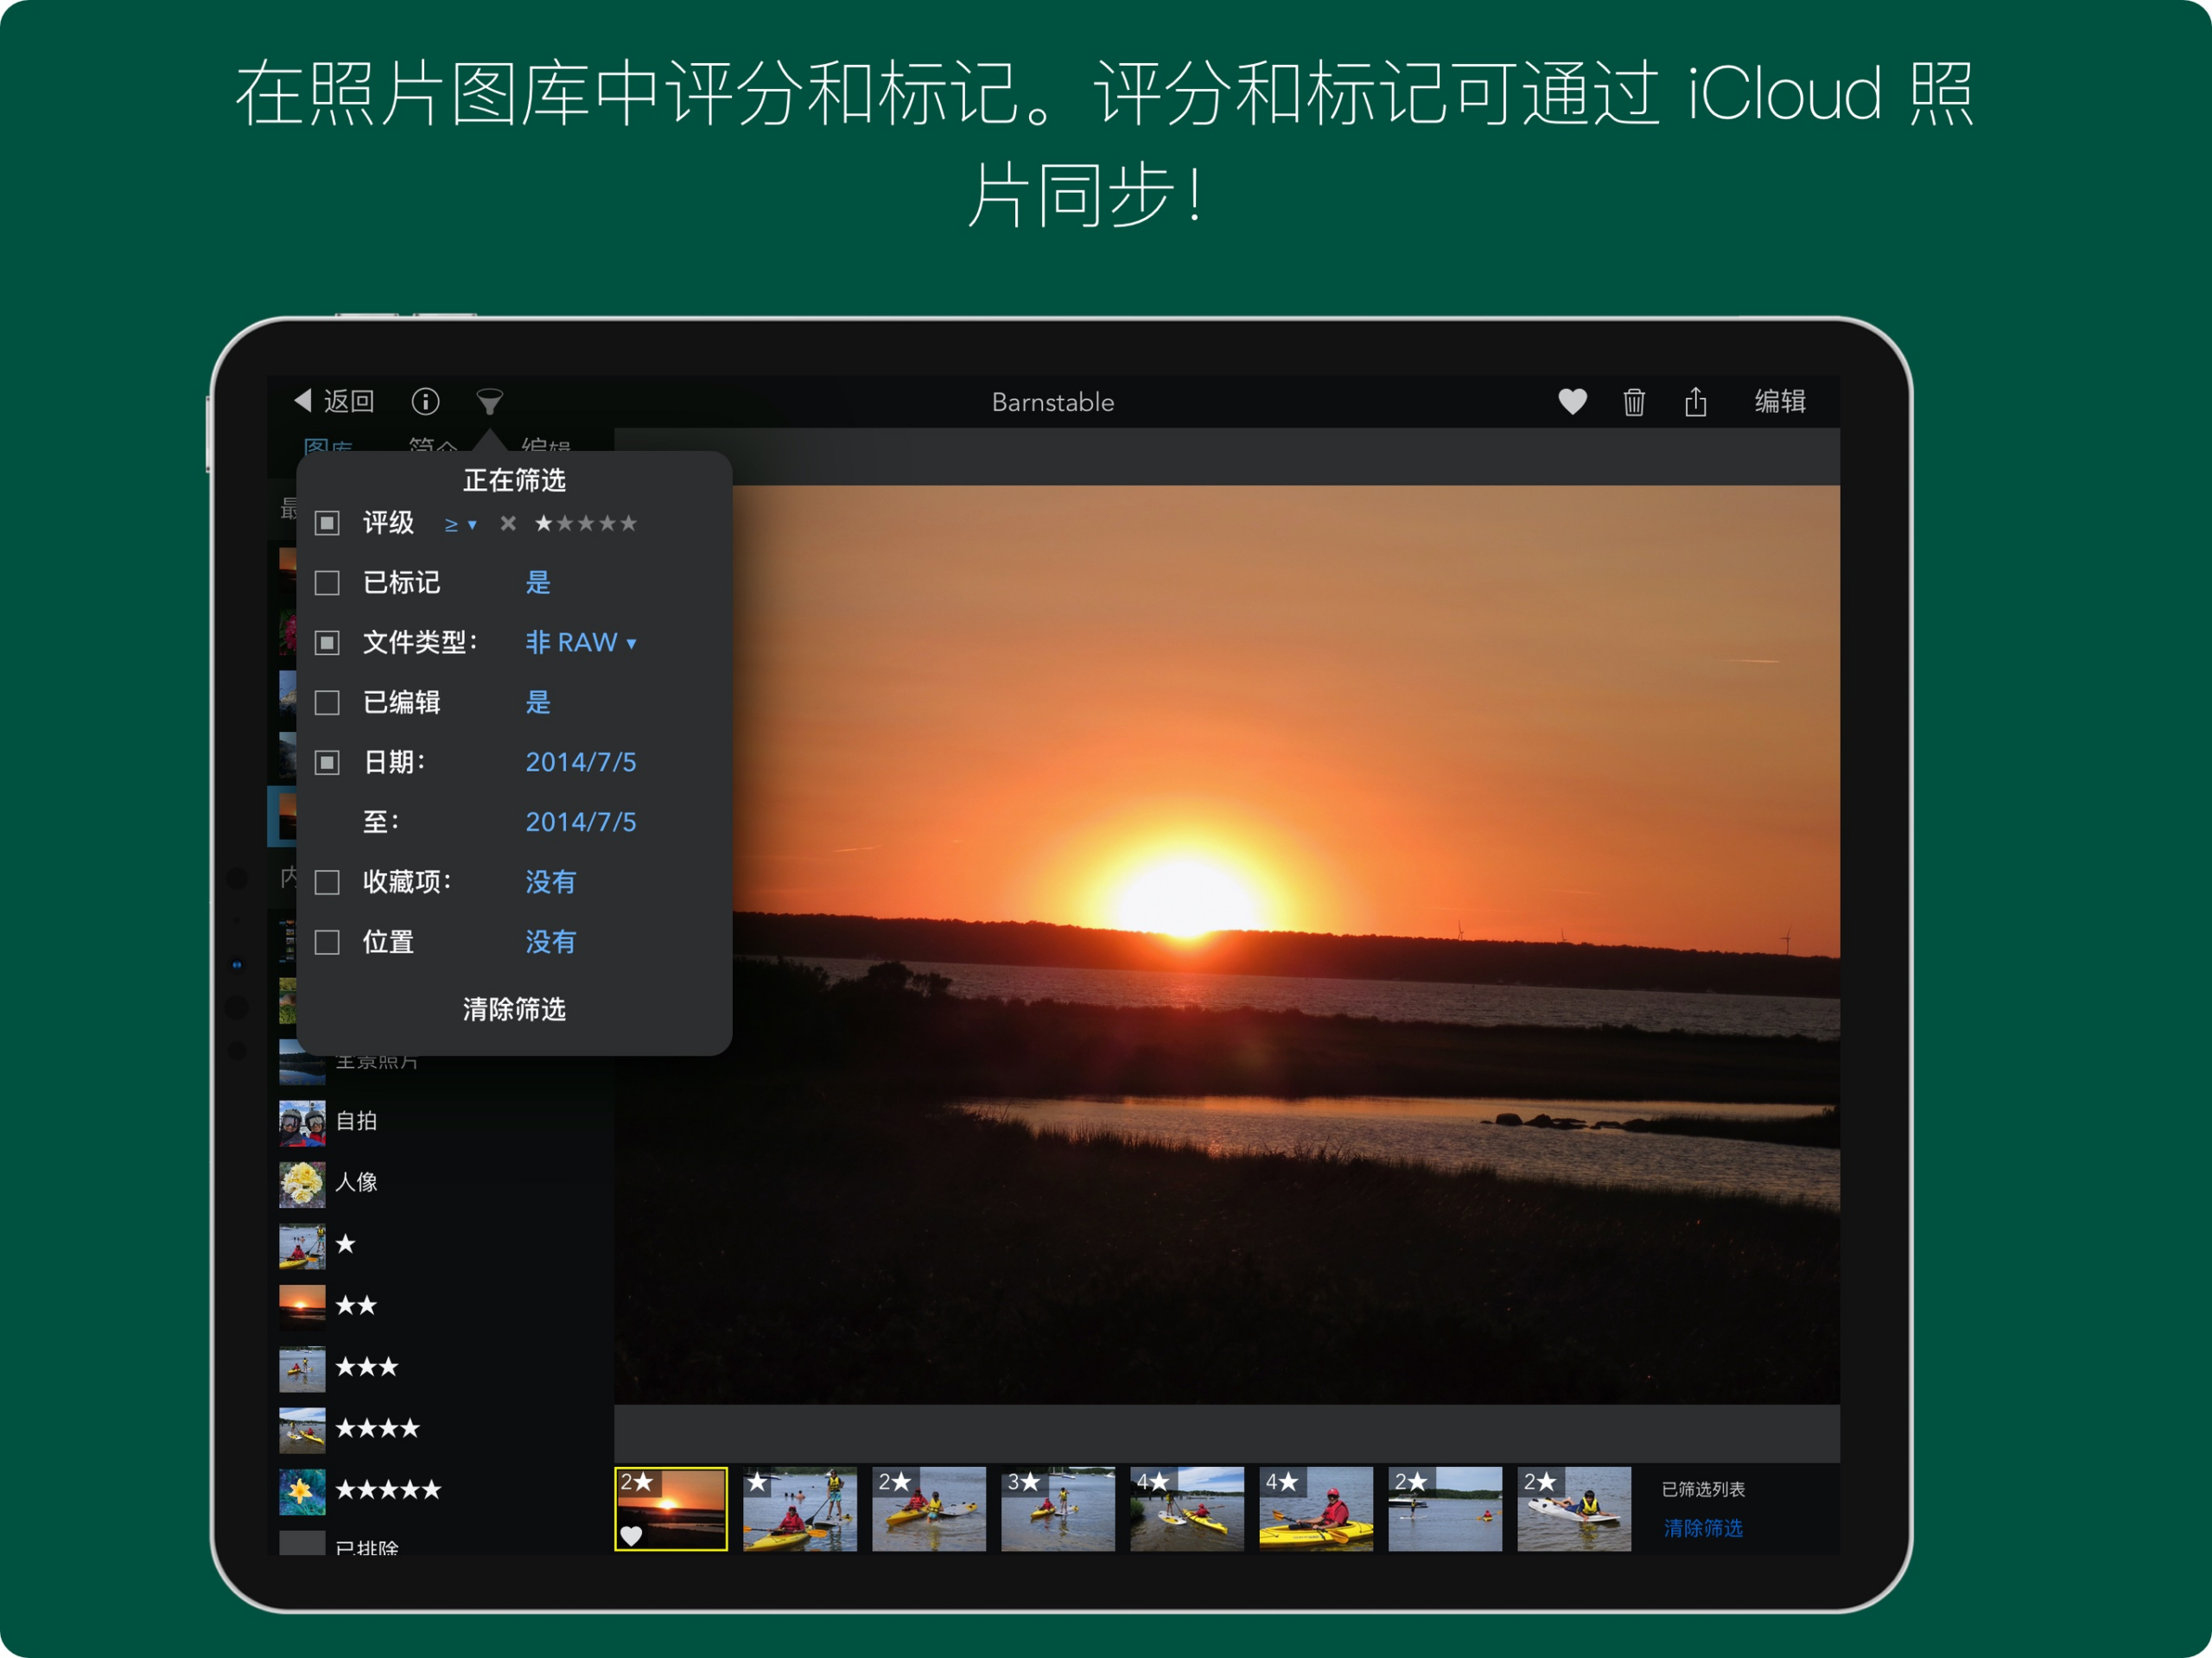Click the blue 清除筛选 link below thumbnails
Viewport: 2212px width, 1658px height.
[1703, 1528]
